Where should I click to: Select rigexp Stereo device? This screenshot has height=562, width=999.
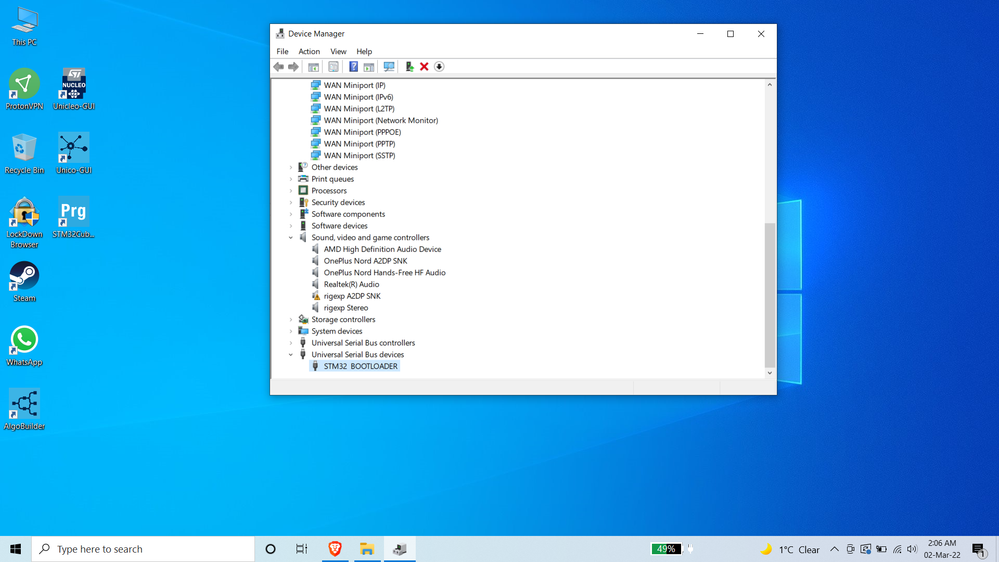tap(345, 308)
